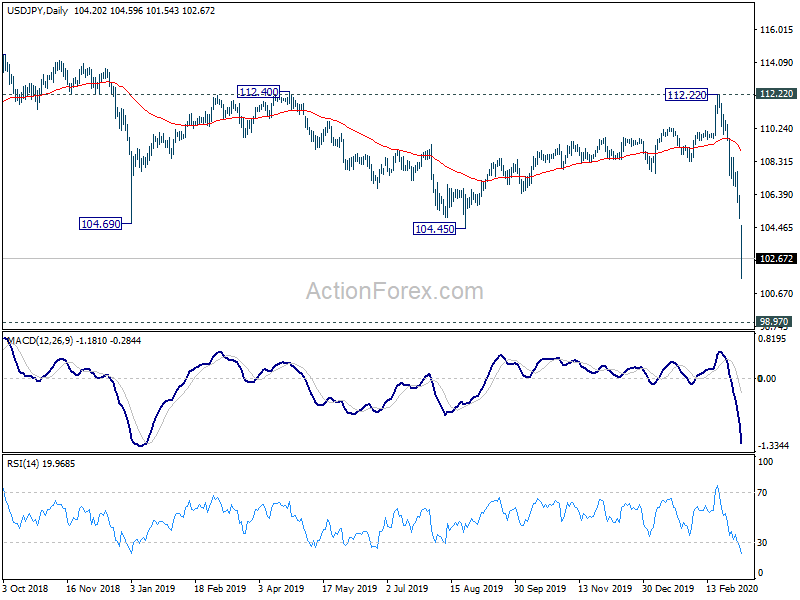
Task: Click the MACD 0.00 zero-line label
Action: coord(767,378)
